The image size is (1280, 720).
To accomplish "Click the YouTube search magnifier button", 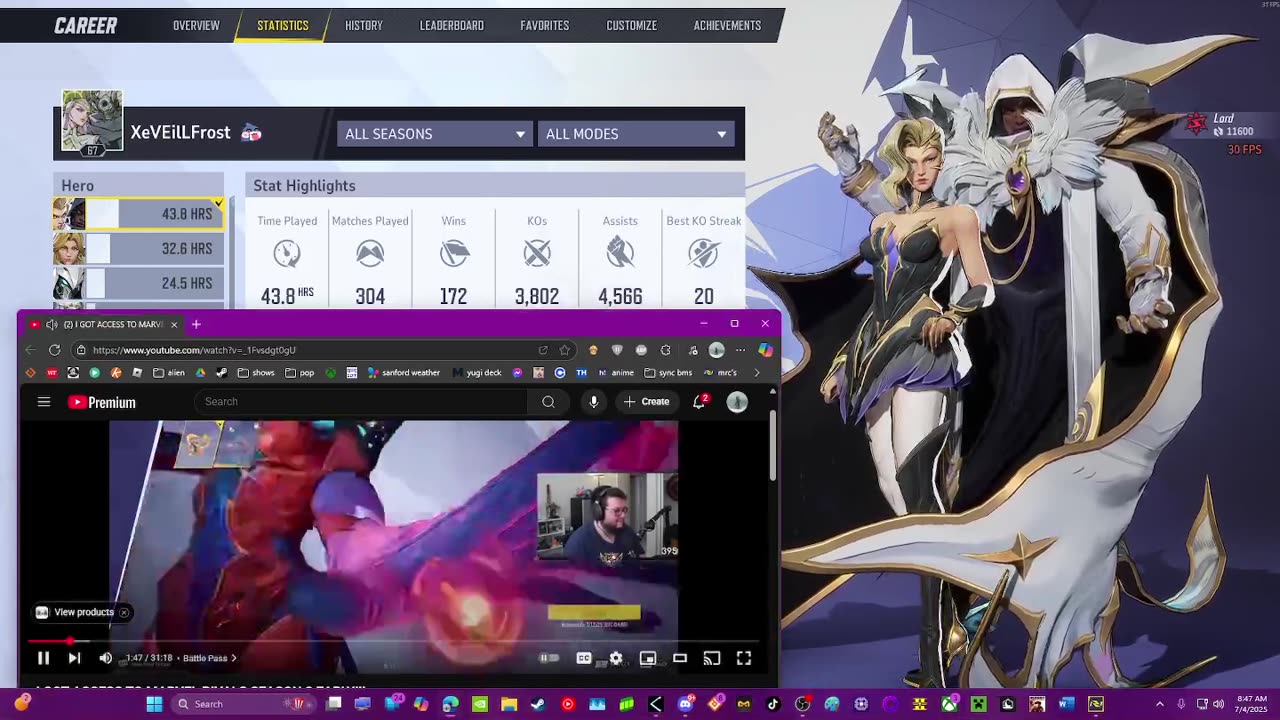I will tap(548, 402).
